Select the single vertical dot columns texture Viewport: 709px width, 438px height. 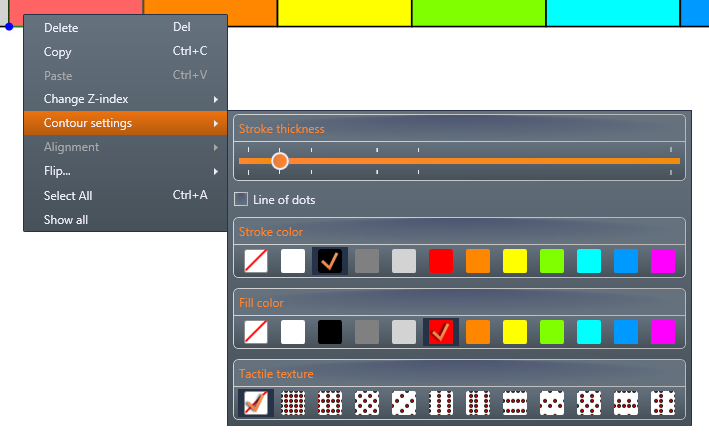(x=441, y=403)
